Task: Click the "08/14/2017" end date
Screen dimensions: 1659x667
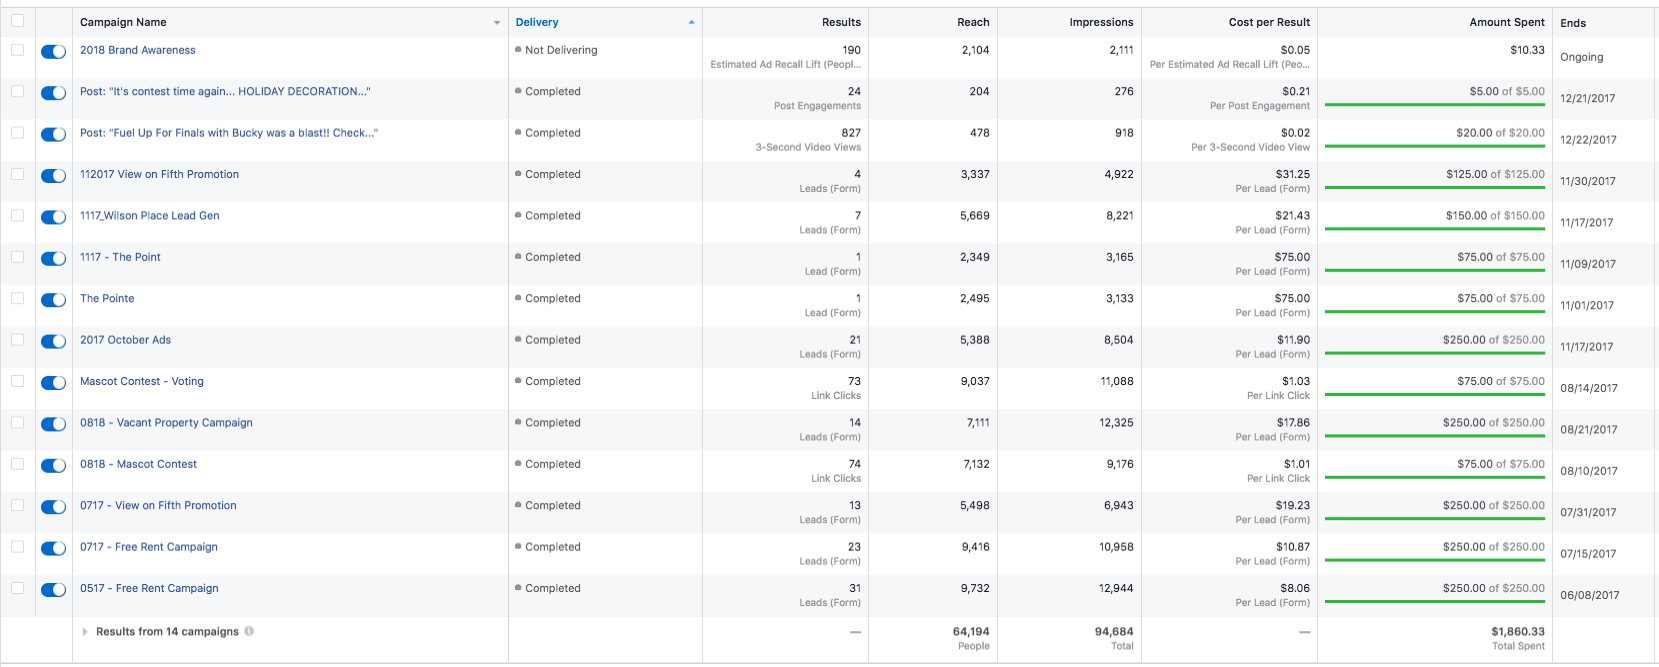Action: click(1589, 388)
